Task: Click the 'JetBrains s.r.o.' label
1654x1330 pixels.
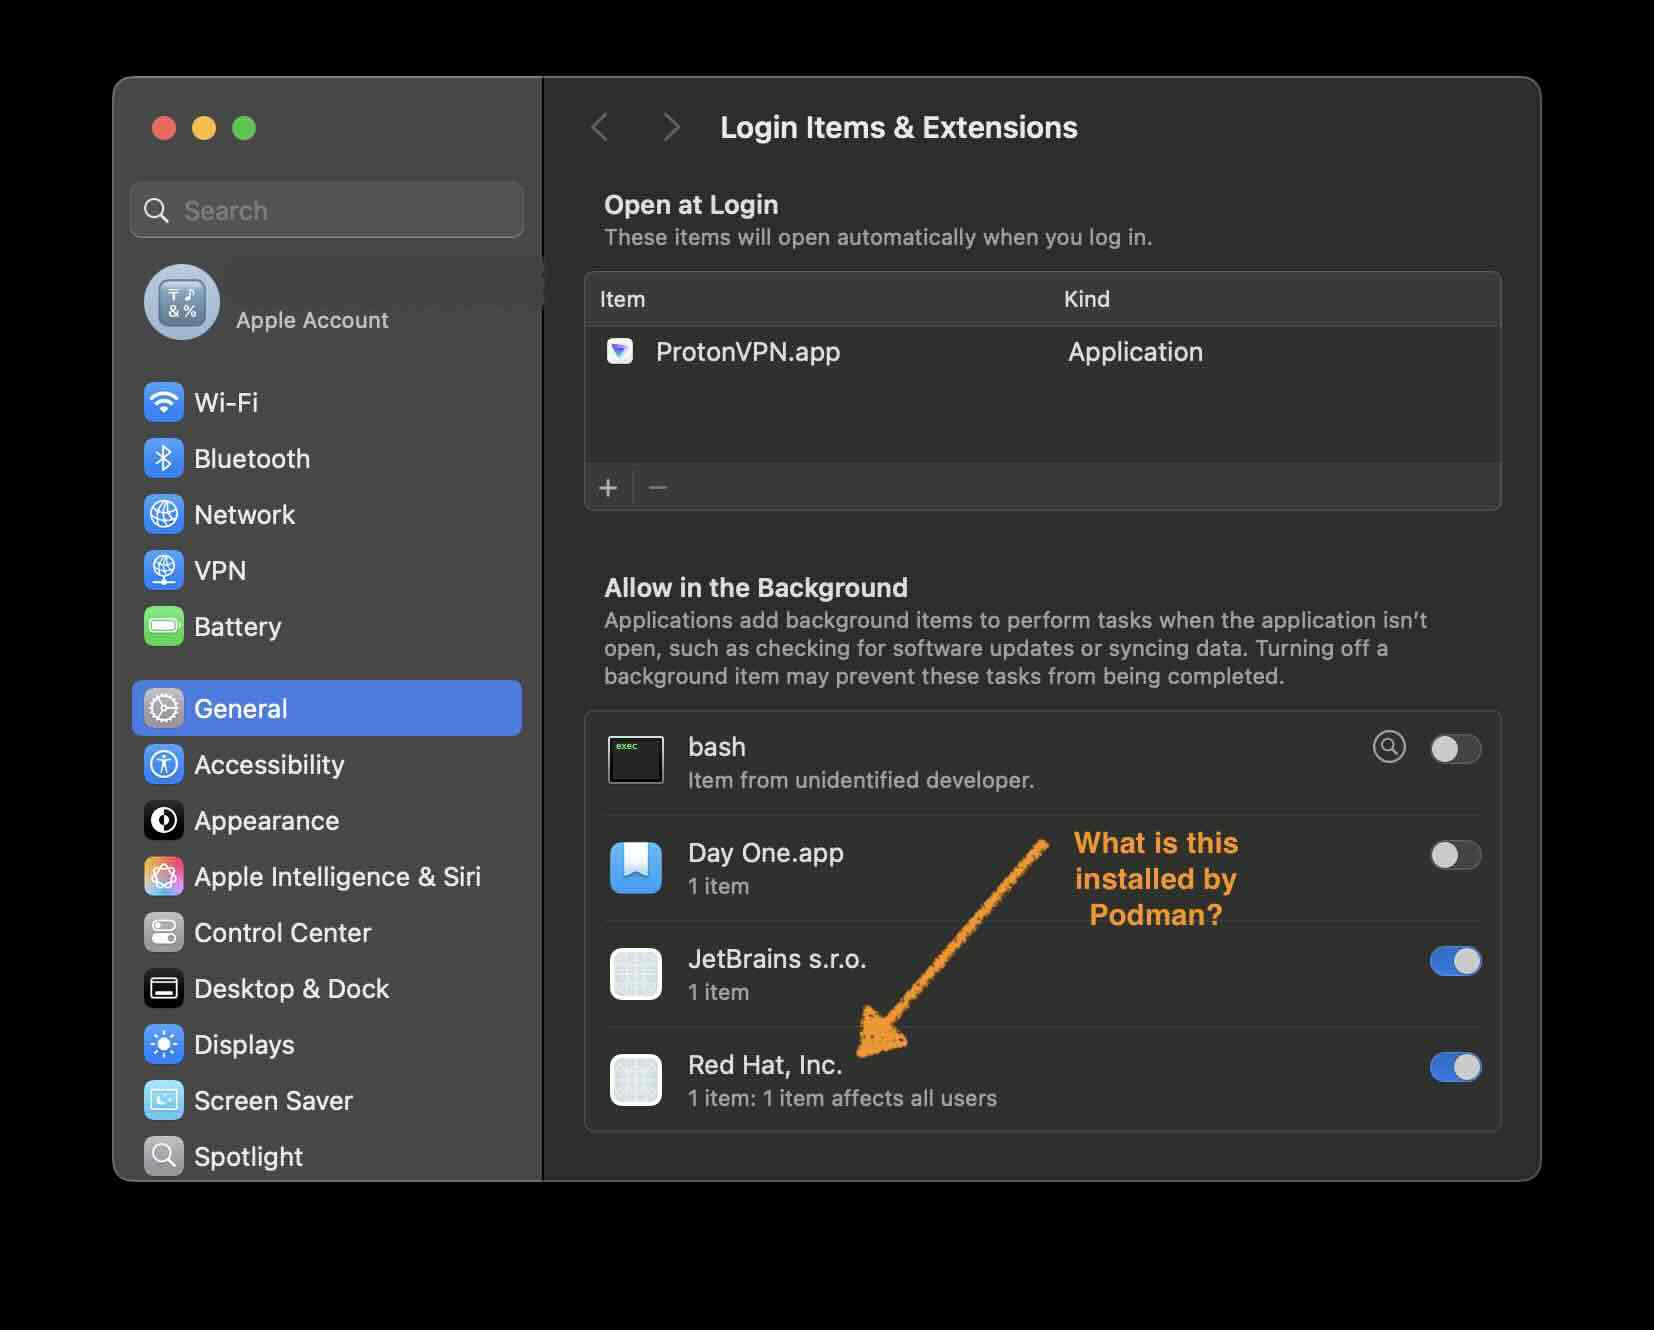Action: tap(777, 959)
